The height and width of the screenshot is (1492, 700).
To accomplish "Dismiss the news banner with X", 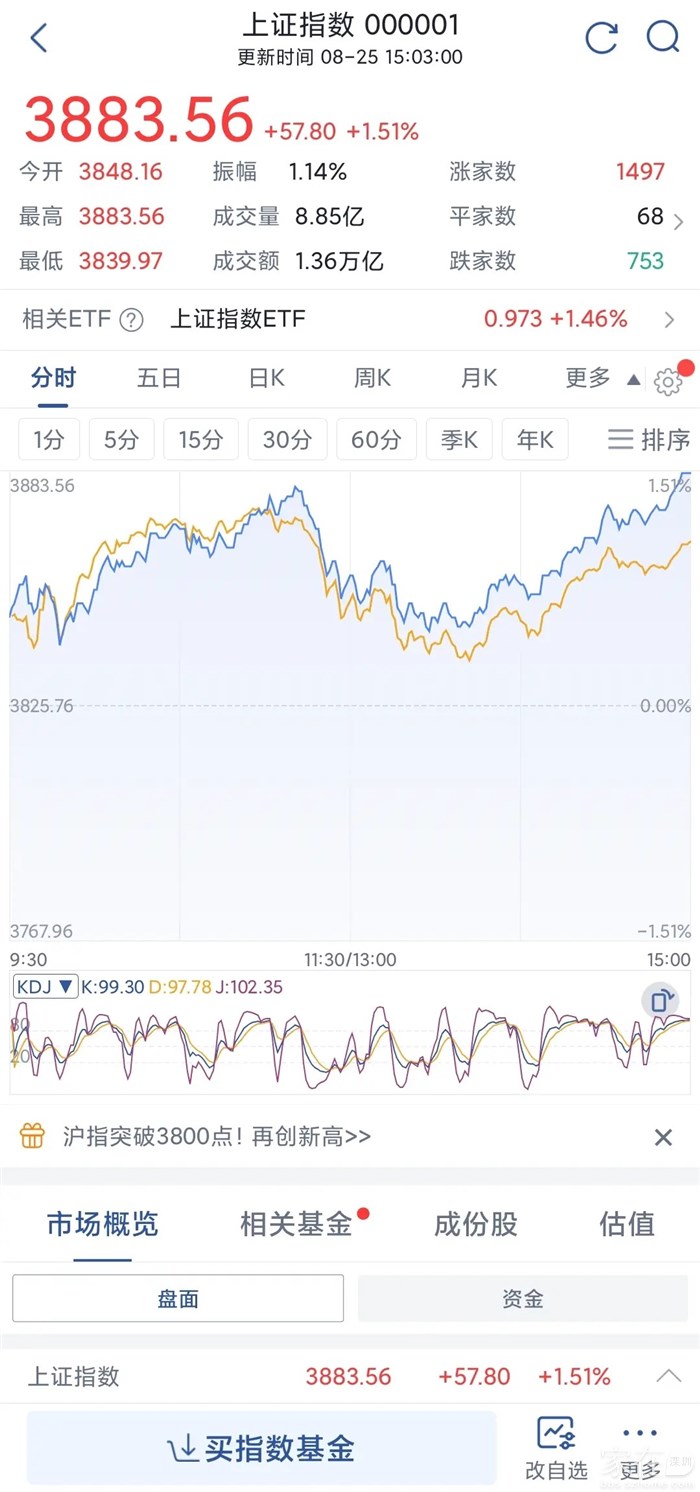I will coord(663,1136).
